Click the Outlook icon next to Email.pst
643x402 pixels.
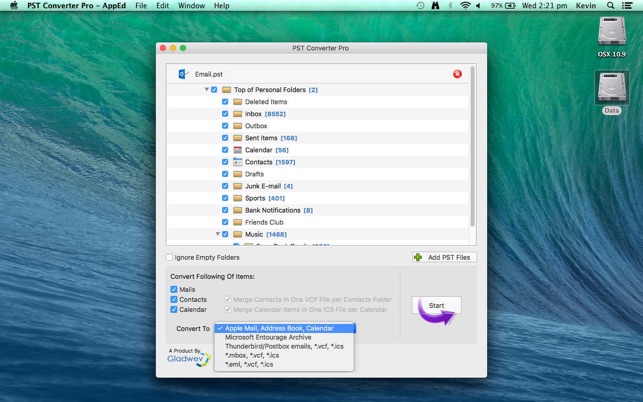coord(183,74)
